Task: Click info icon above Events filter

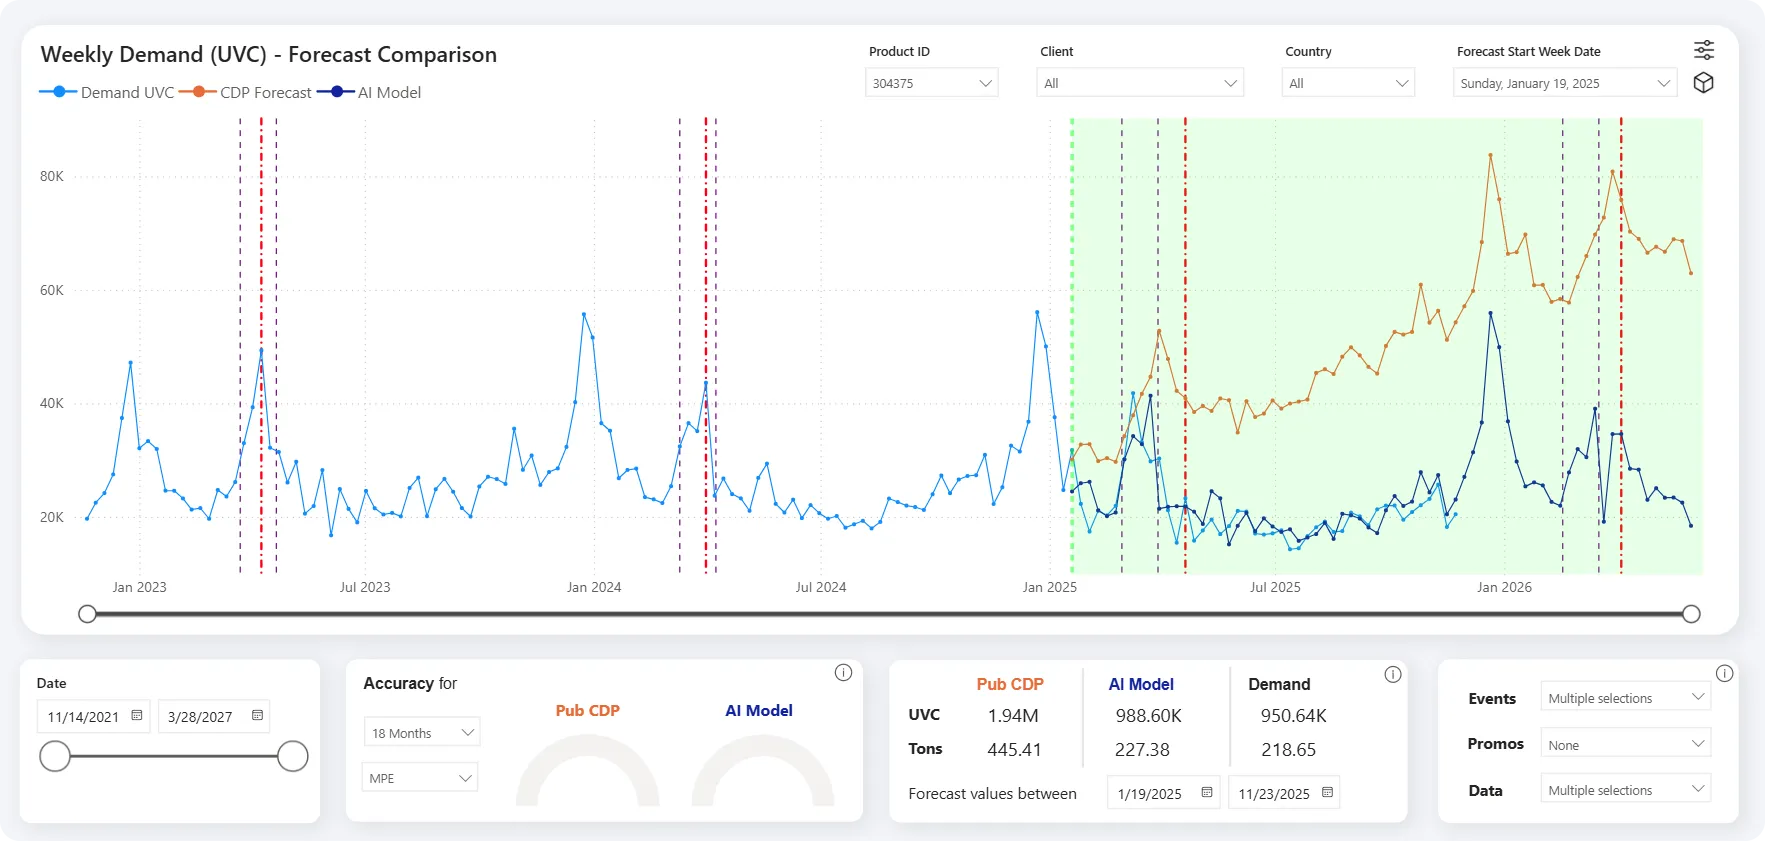Action: tap(1724, 674)
